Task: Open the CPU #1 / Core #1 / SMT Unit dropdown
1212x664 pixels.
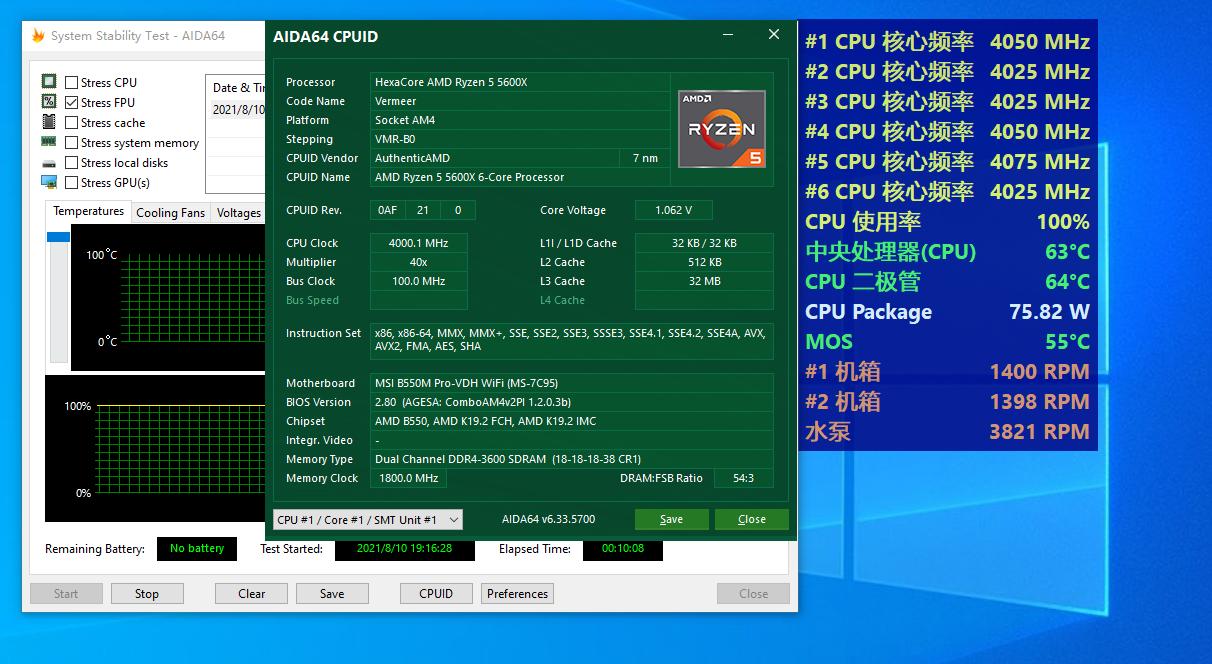Action: 368,519
